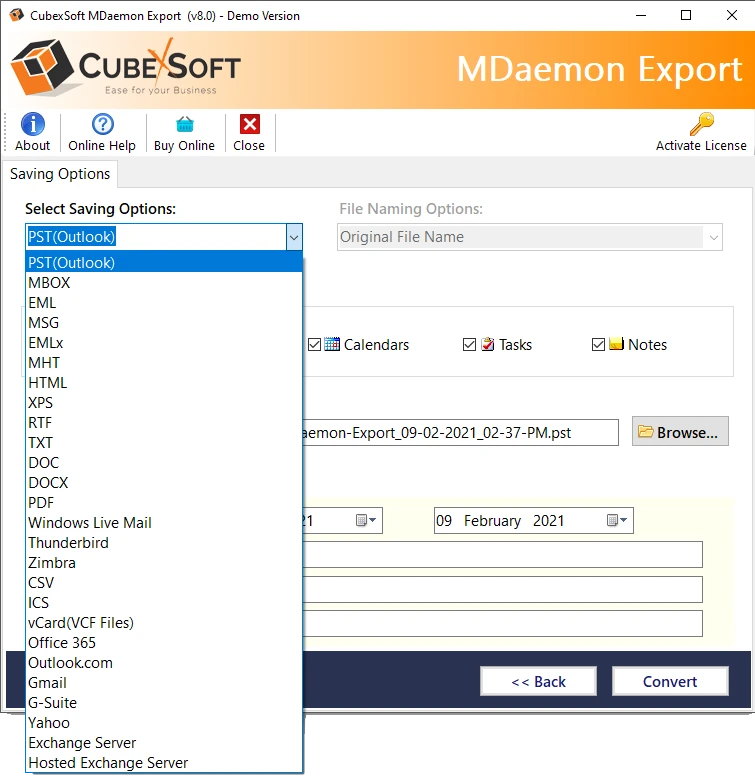Toggle the Calendars checkbox
This screenshot has height=781, width=755.
point(314,345)
